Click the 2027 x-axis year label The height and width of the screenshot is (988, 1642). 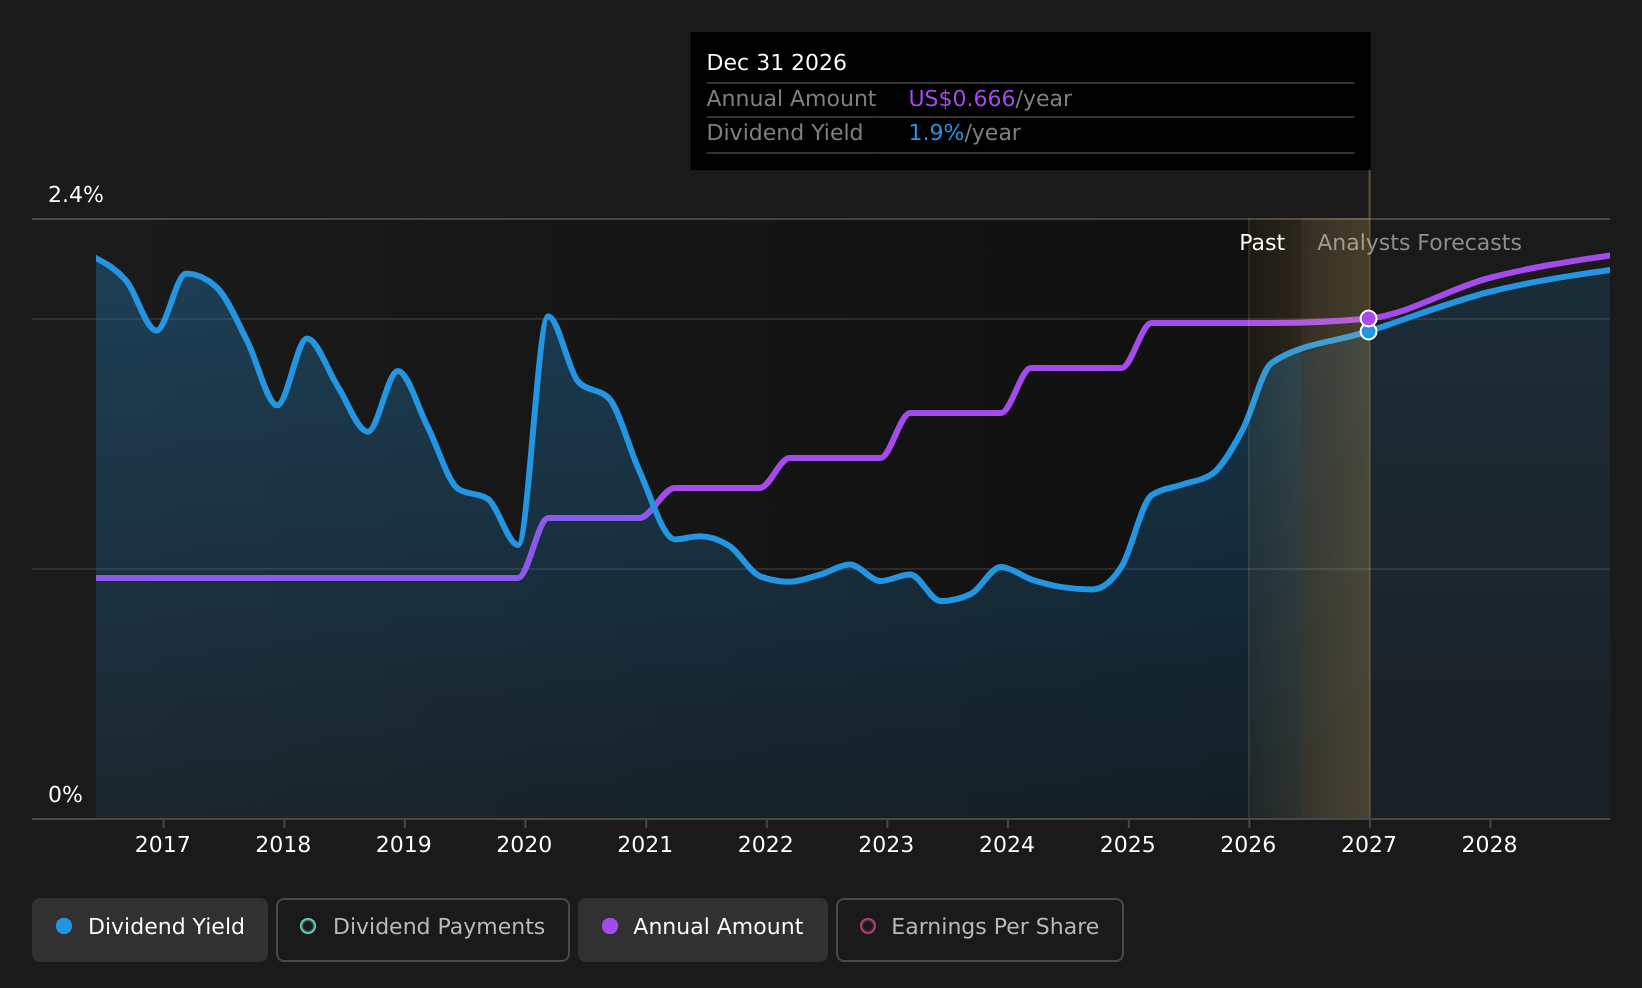pos(1369,845)
